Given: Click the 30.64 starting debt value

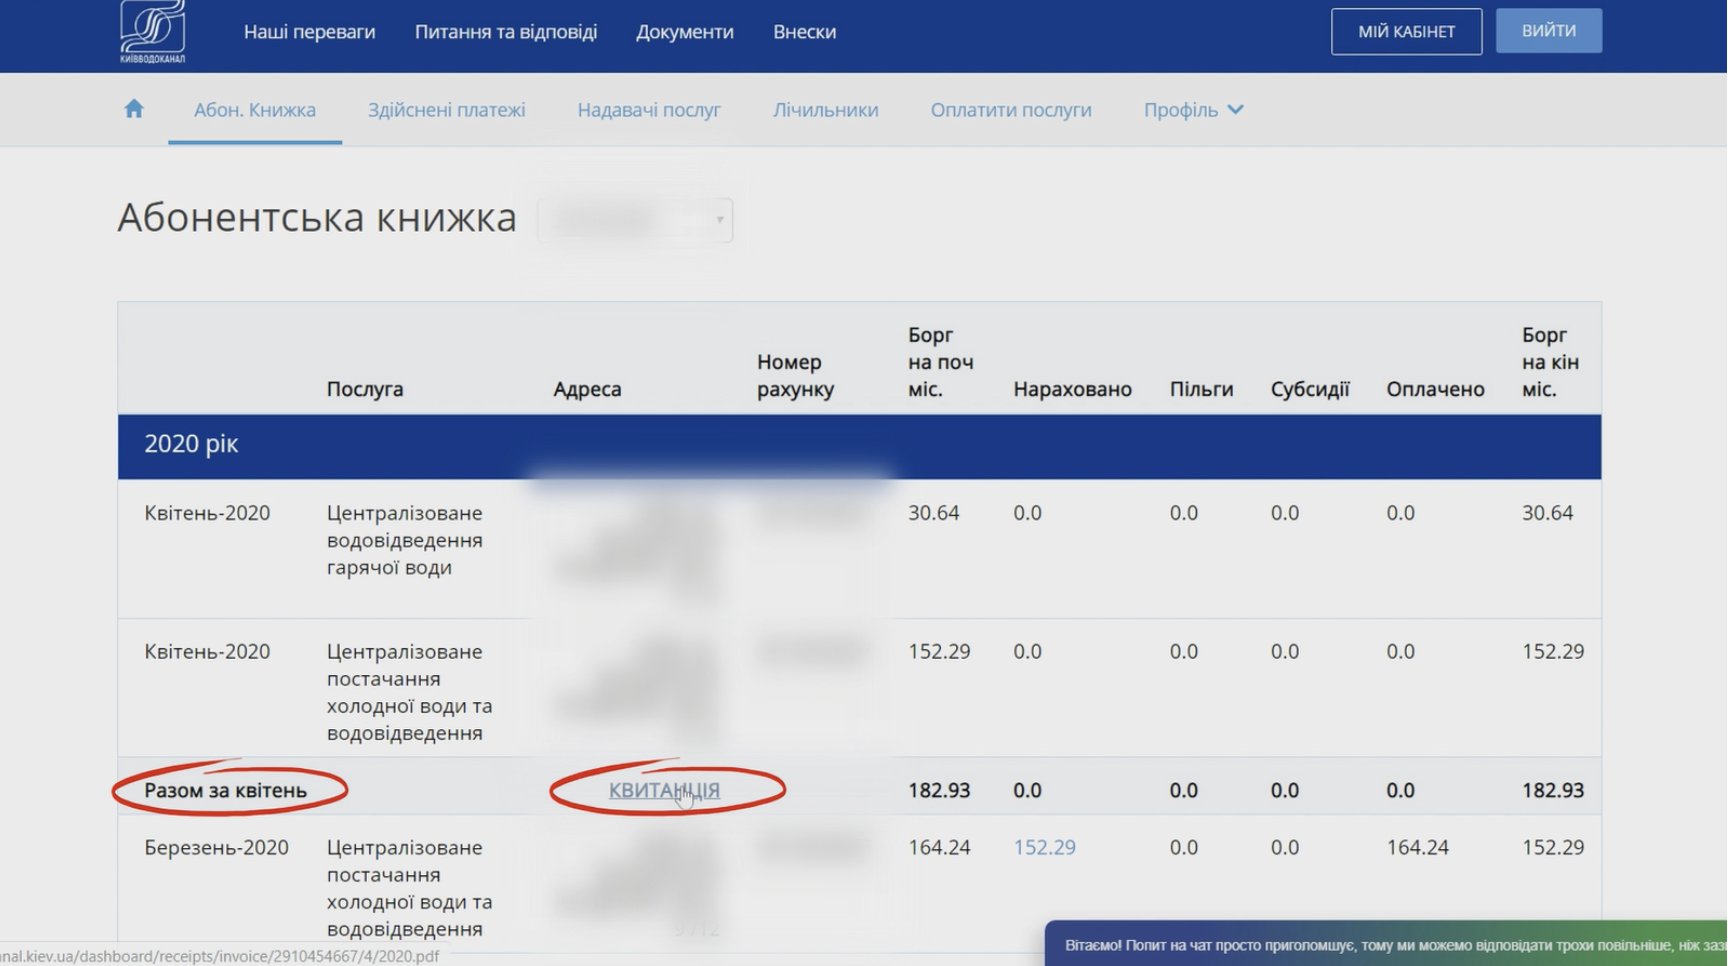Looking at the screenshot, I should click(x=933, y=513).
